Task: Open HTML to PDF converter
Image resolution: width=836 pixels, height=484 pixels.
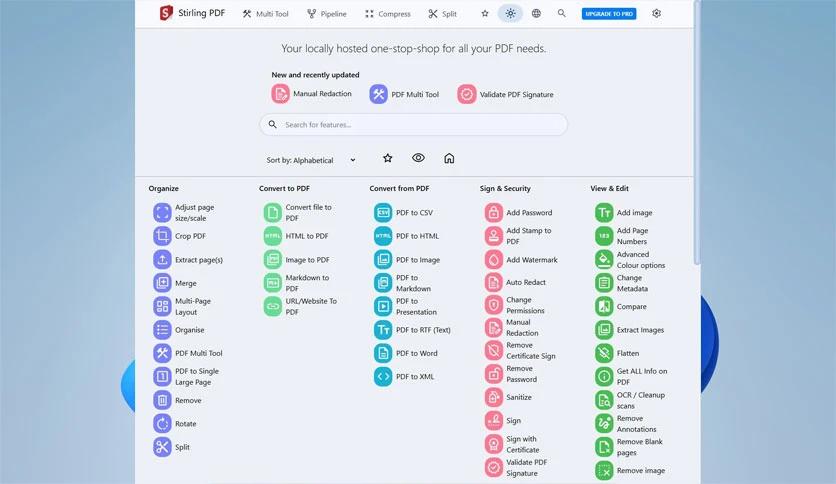Action: pyautogui.click(x=296, y=236)
